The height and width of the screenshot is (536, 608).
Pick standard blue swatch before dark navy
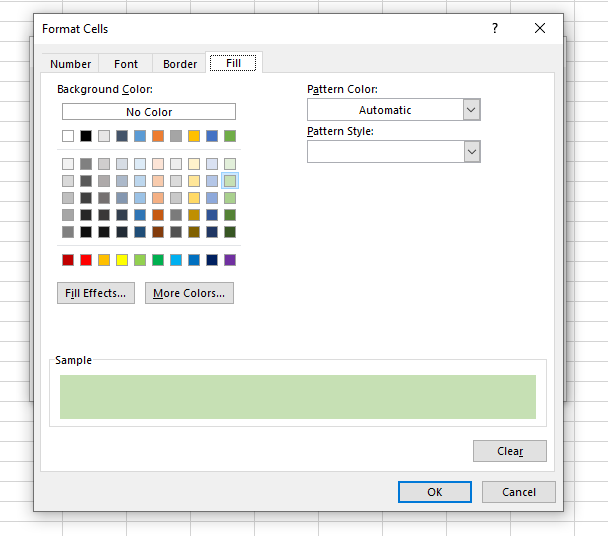tap(194, 260)
